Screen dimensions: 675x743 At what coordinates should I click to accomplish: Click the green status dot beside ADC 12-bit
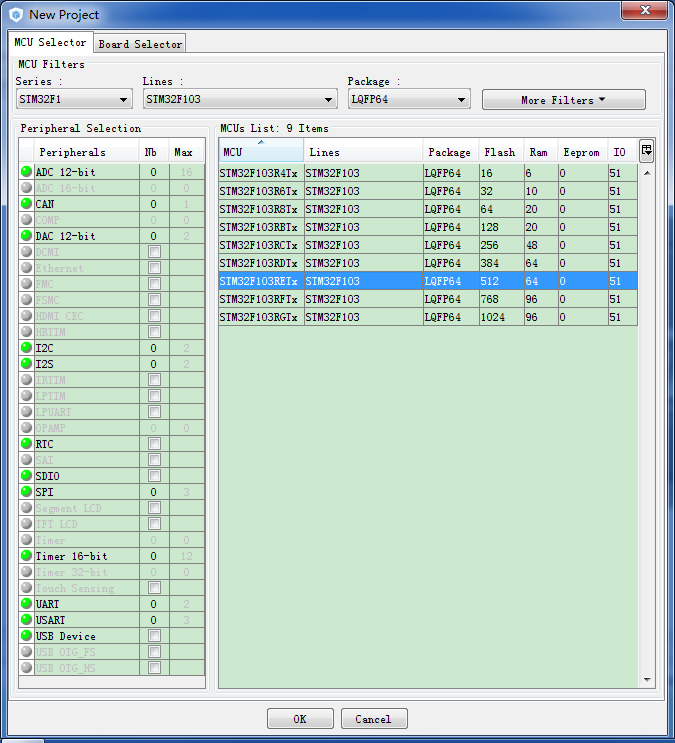[27, 172]
